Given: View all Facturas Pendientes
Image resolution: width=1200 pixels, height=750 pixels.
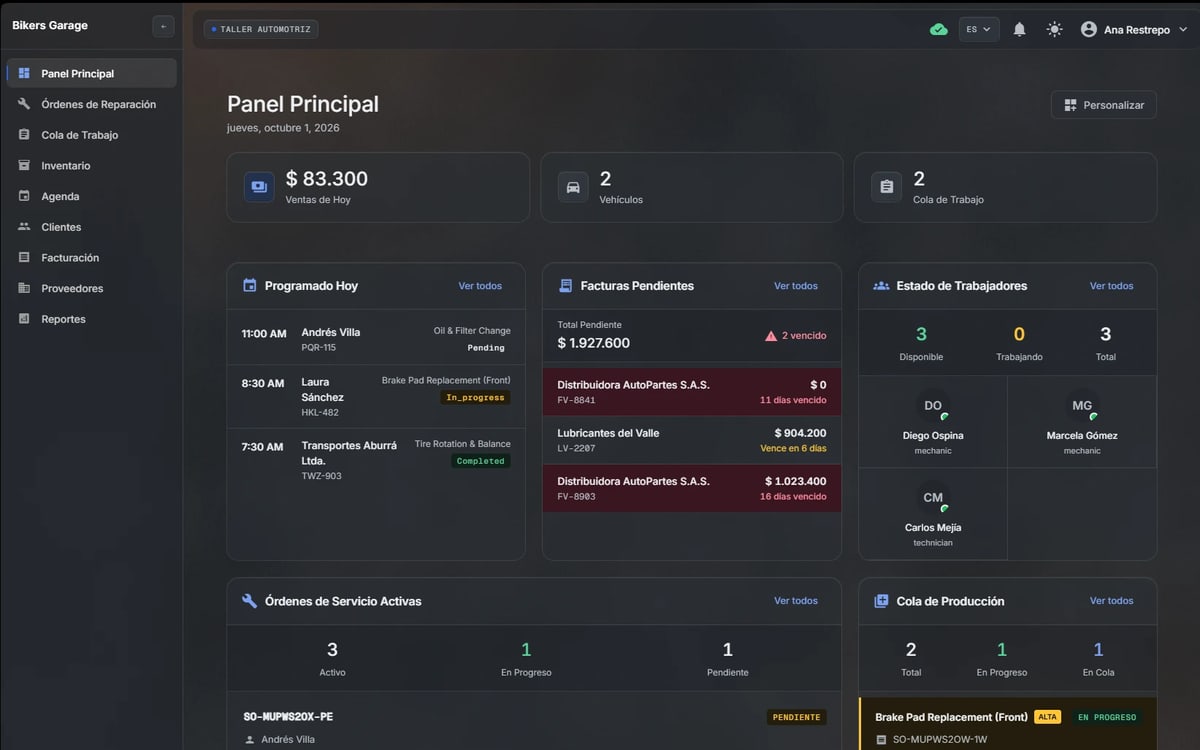Looking at the screenshot, I should [796, 286].
